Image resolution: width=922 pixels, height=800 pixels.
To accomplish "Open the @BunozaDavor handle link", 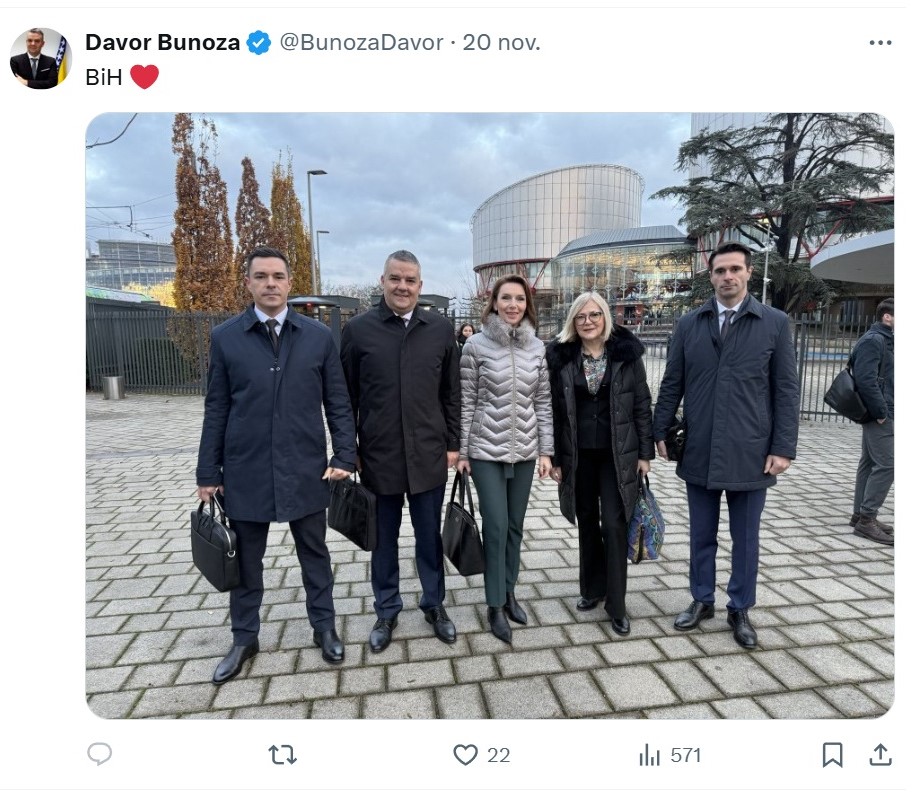I will [361, 42].
